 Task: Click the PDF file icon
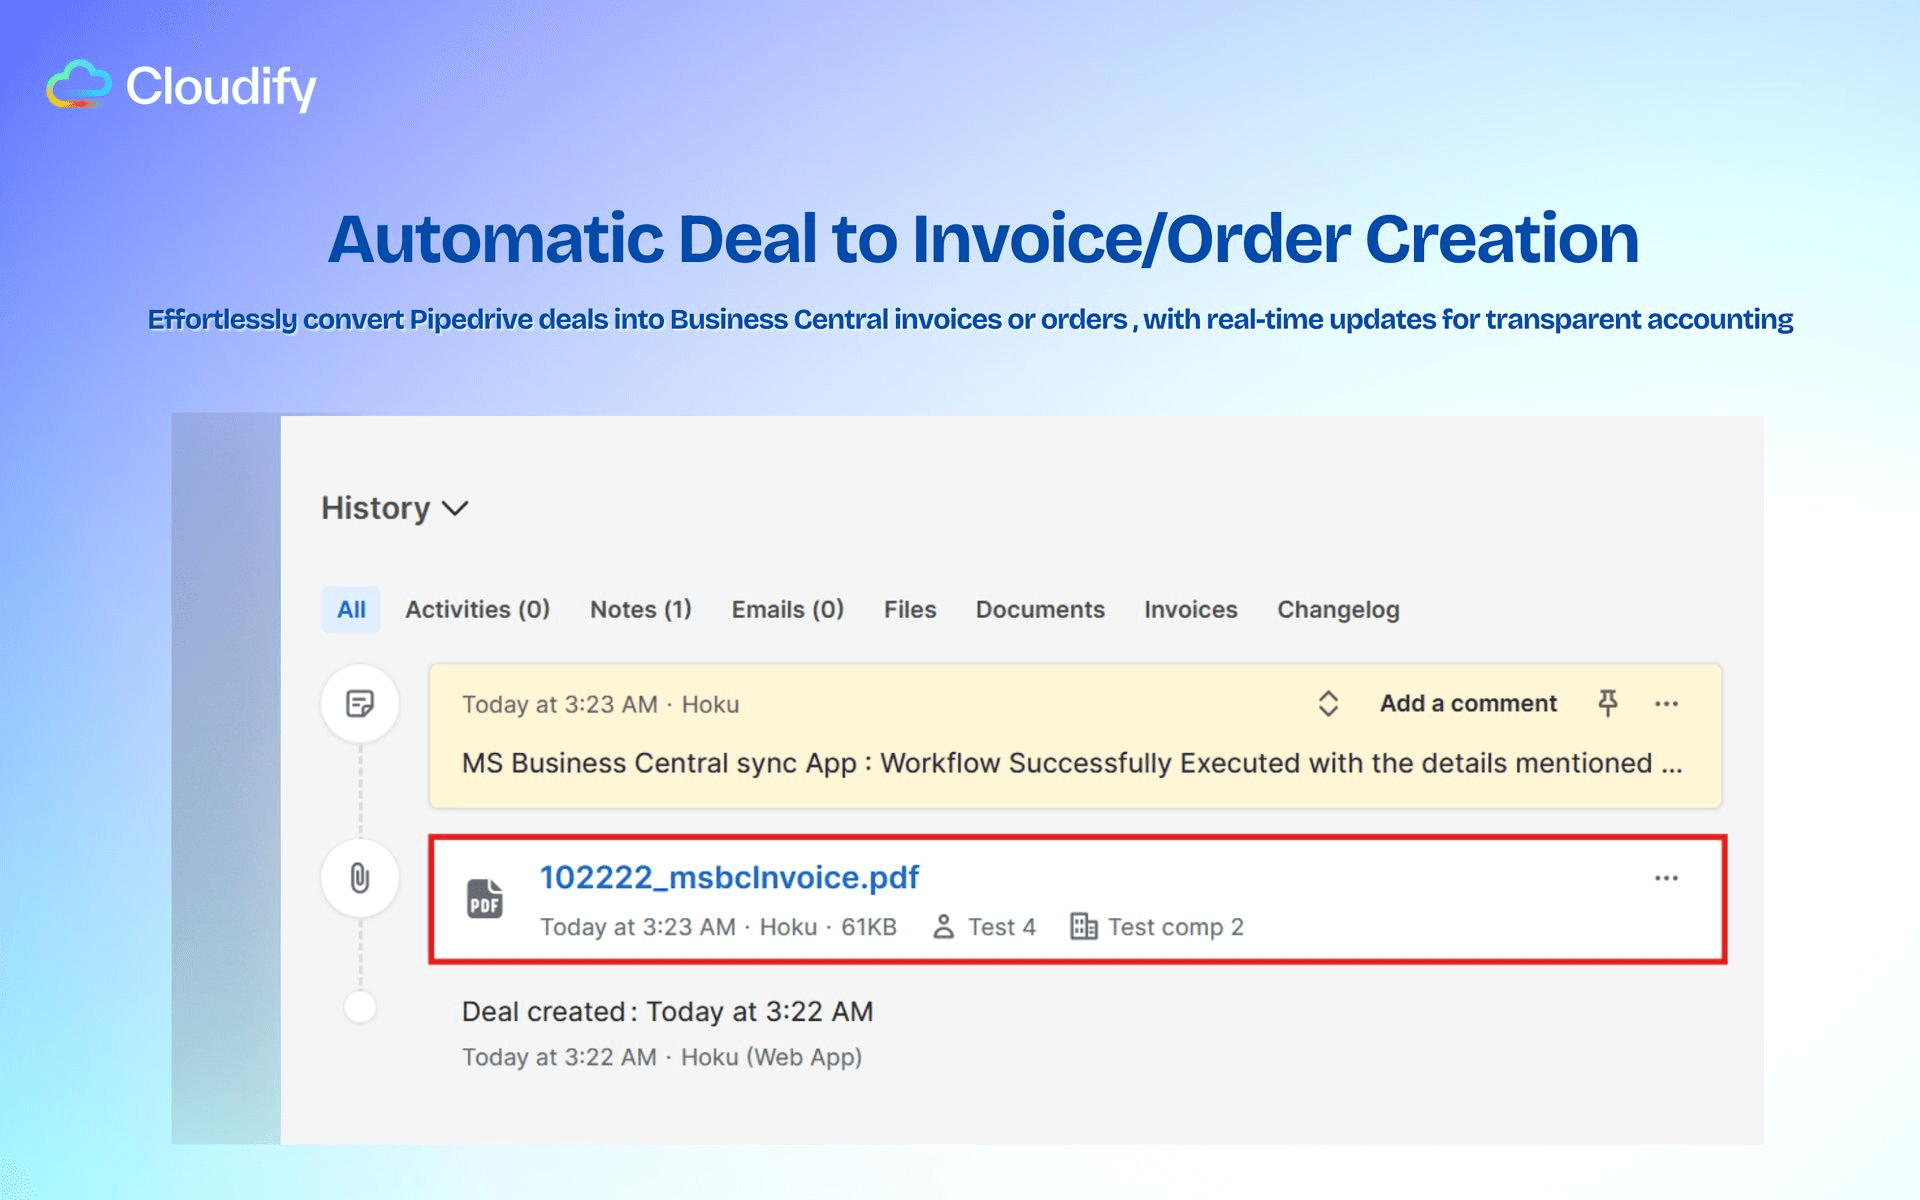(x=485, y=898)
